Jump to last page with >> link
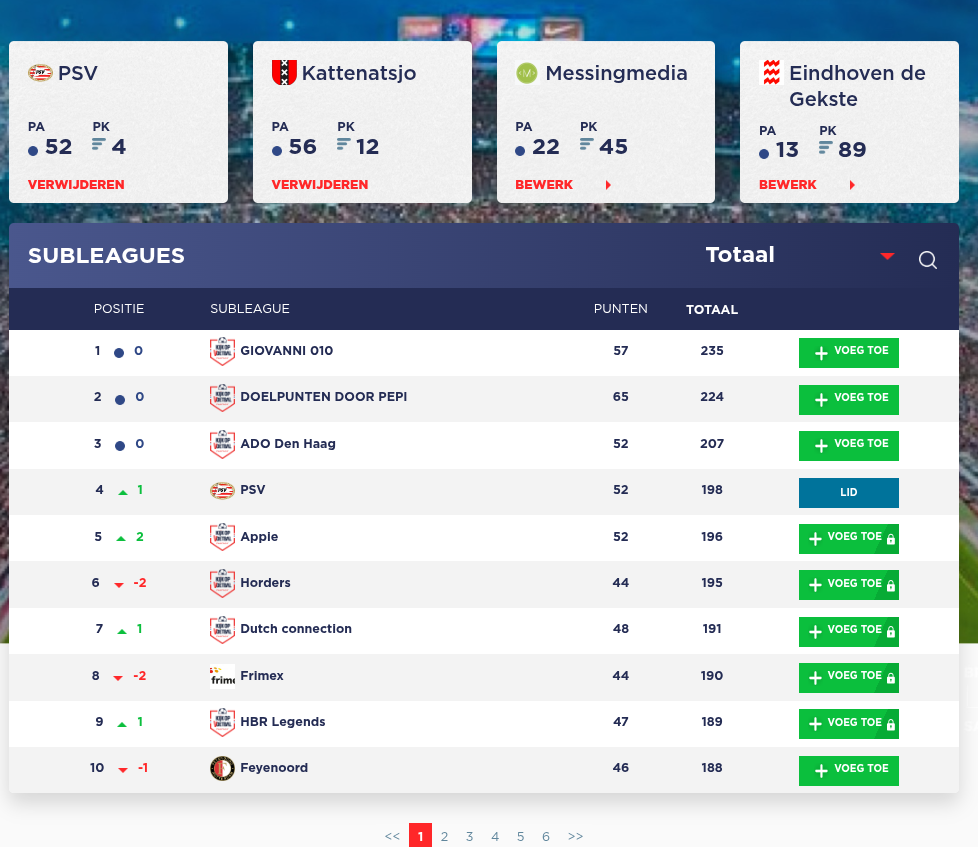The width and height of the screenshot is (978, 847). click(575, 836)
